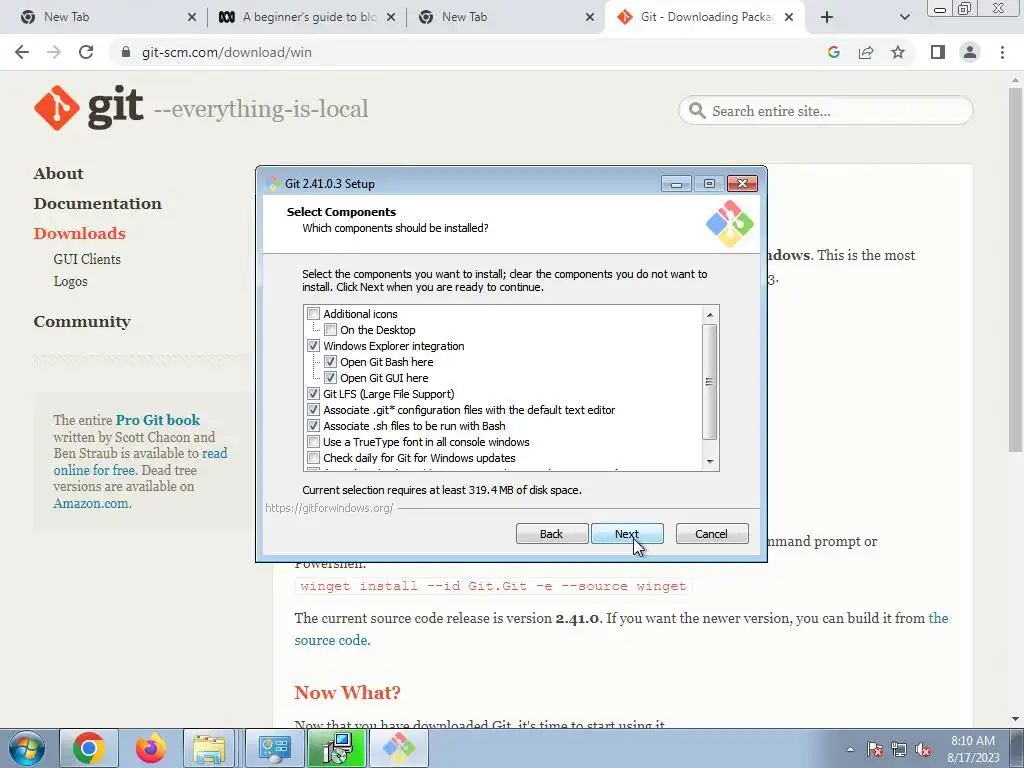
Task: Enable Check daily for Git updates
Action: tap(313, 458)
